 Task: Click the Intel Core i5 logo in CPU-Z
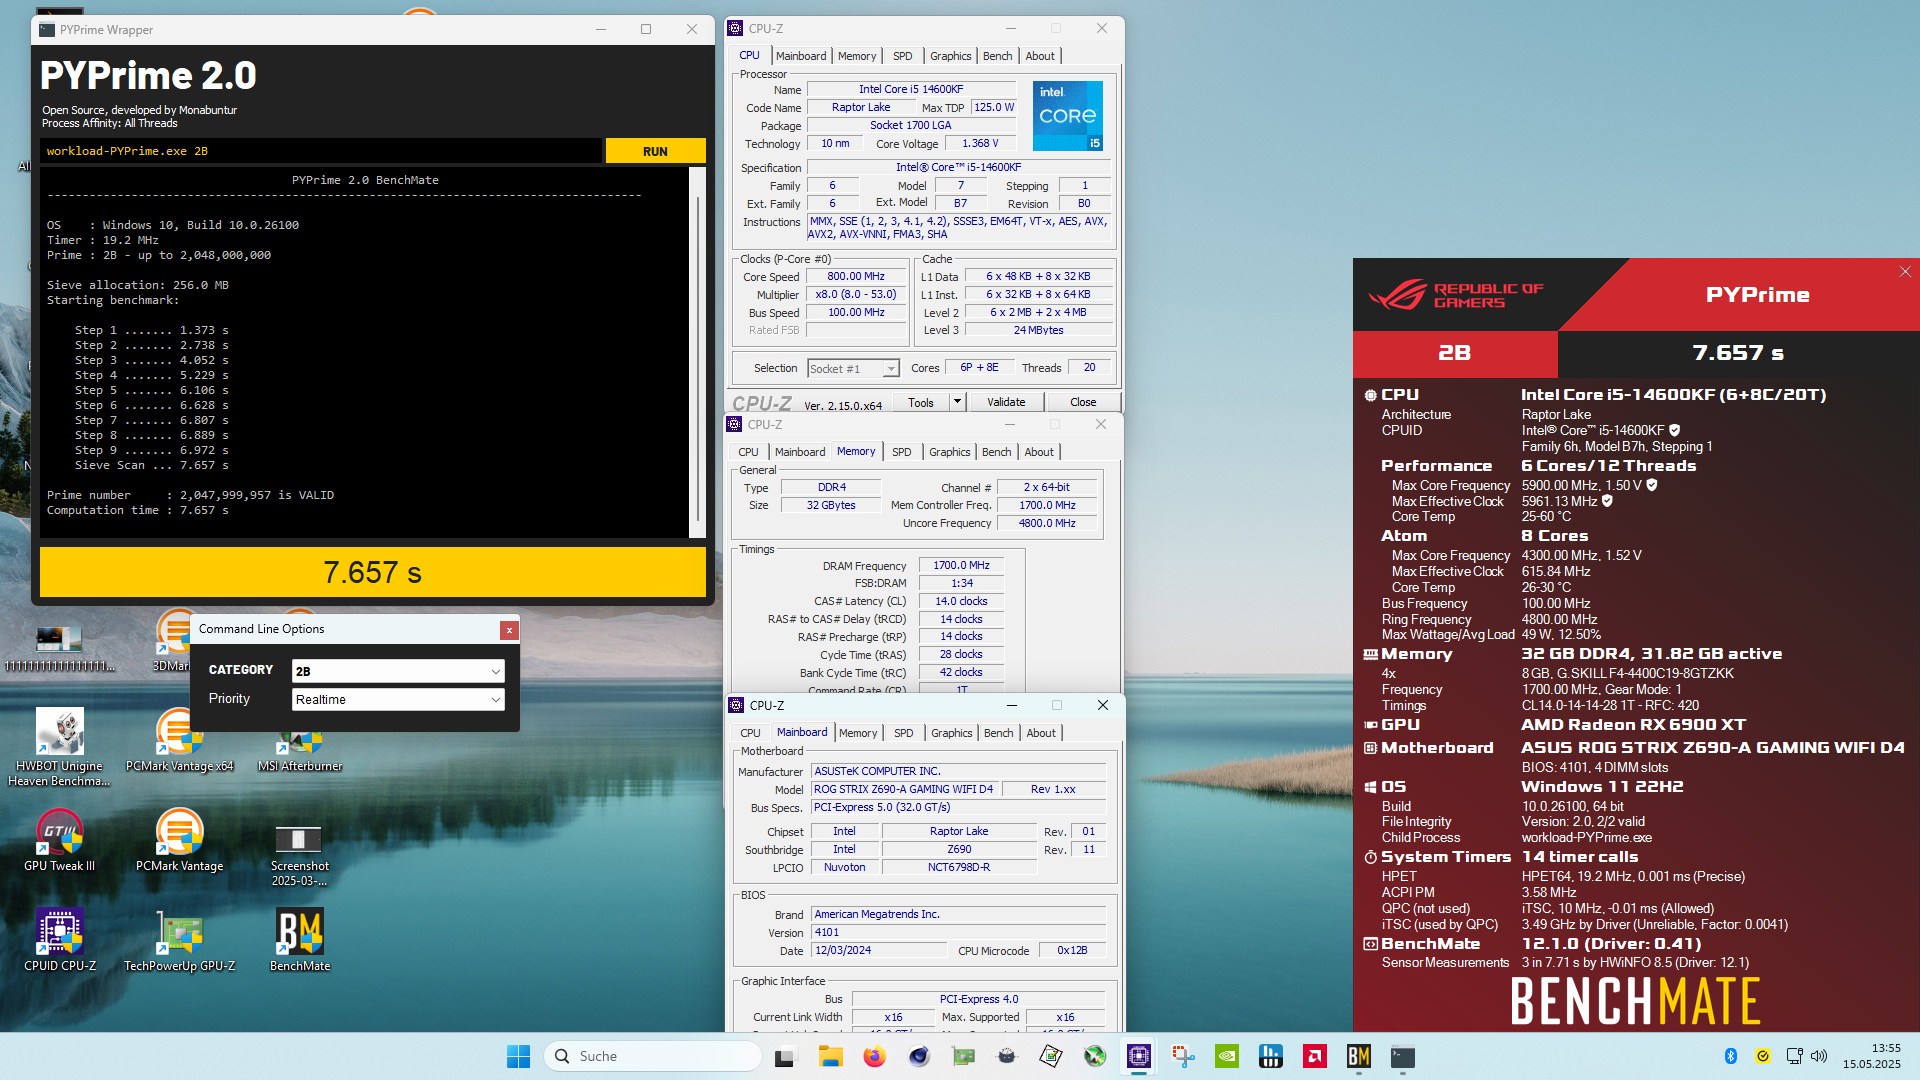tap(1067, 116)
